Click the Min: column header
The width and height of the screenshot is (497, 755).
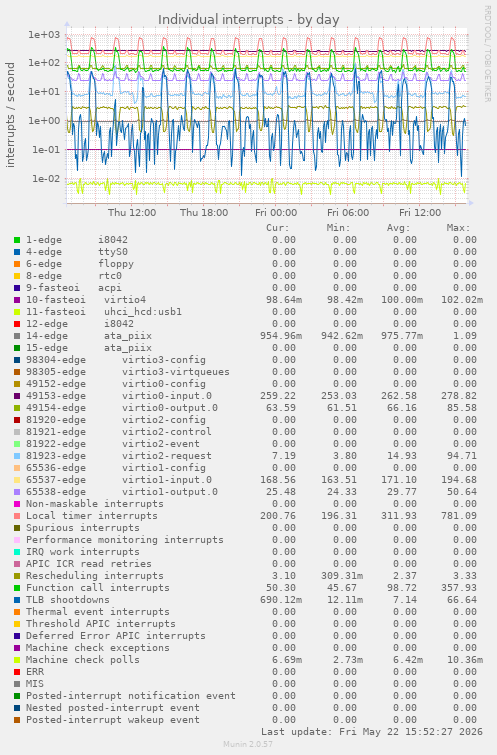339,228
